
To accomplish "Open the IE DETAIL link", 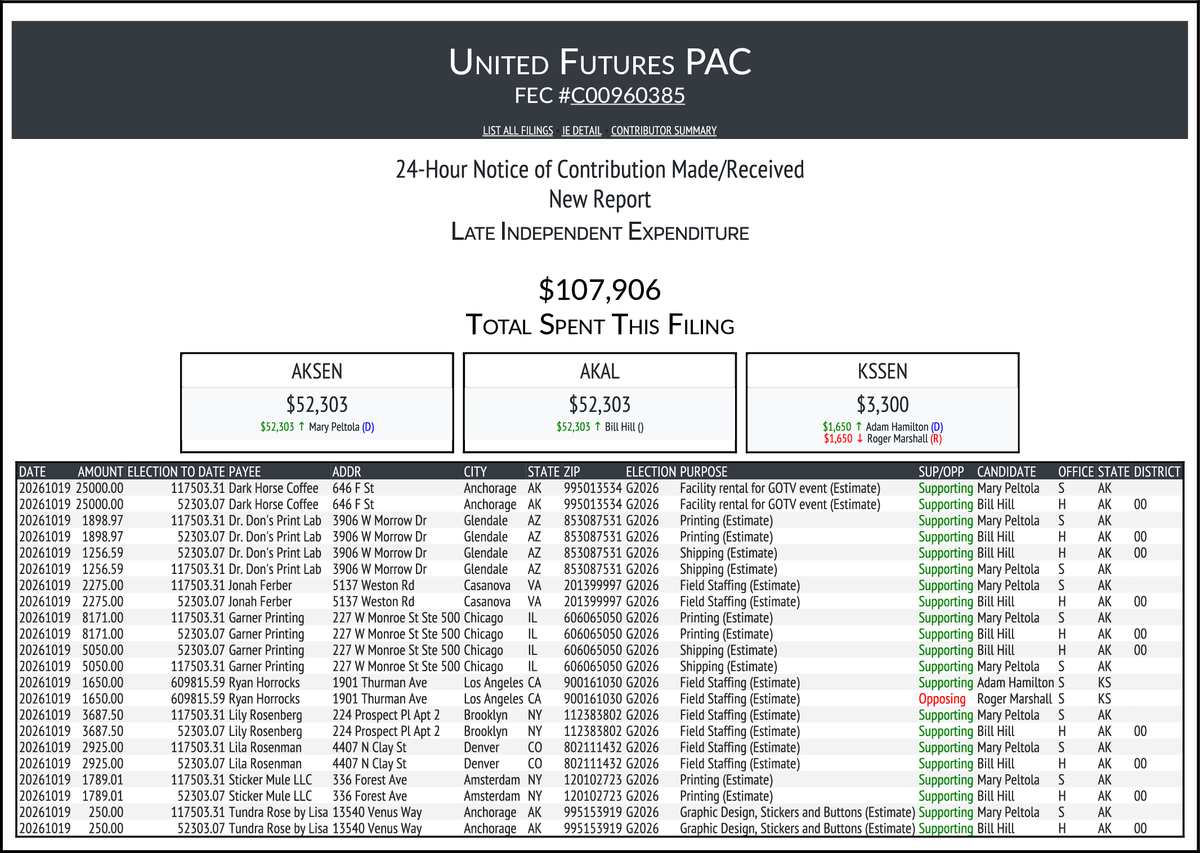I will [582, 131].
